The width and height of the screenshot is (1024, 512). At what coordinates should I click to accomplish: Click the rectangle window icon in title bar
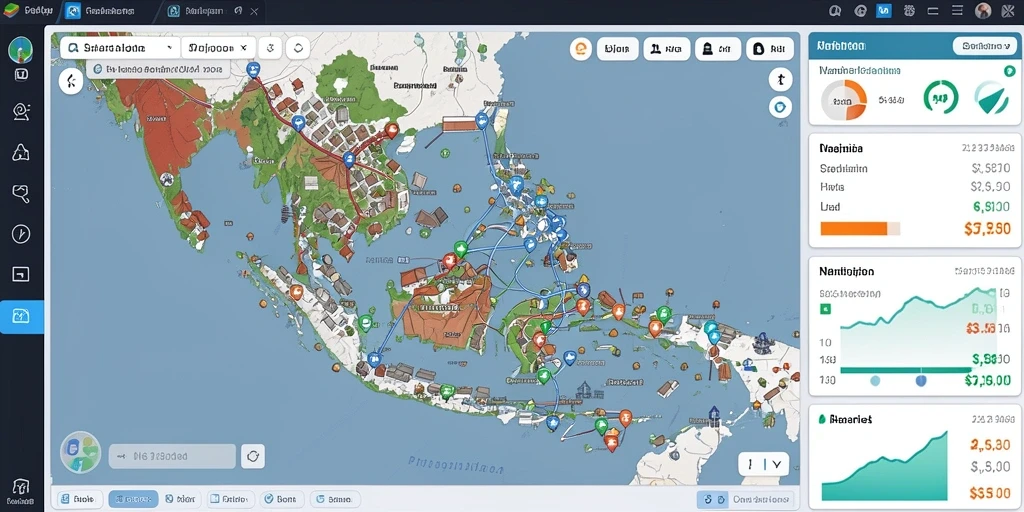(x=933, y=10)
